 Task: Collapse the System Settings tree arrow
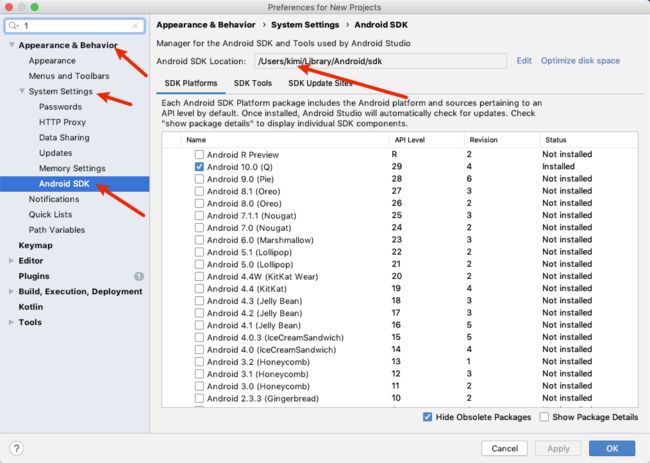point(22,91)
